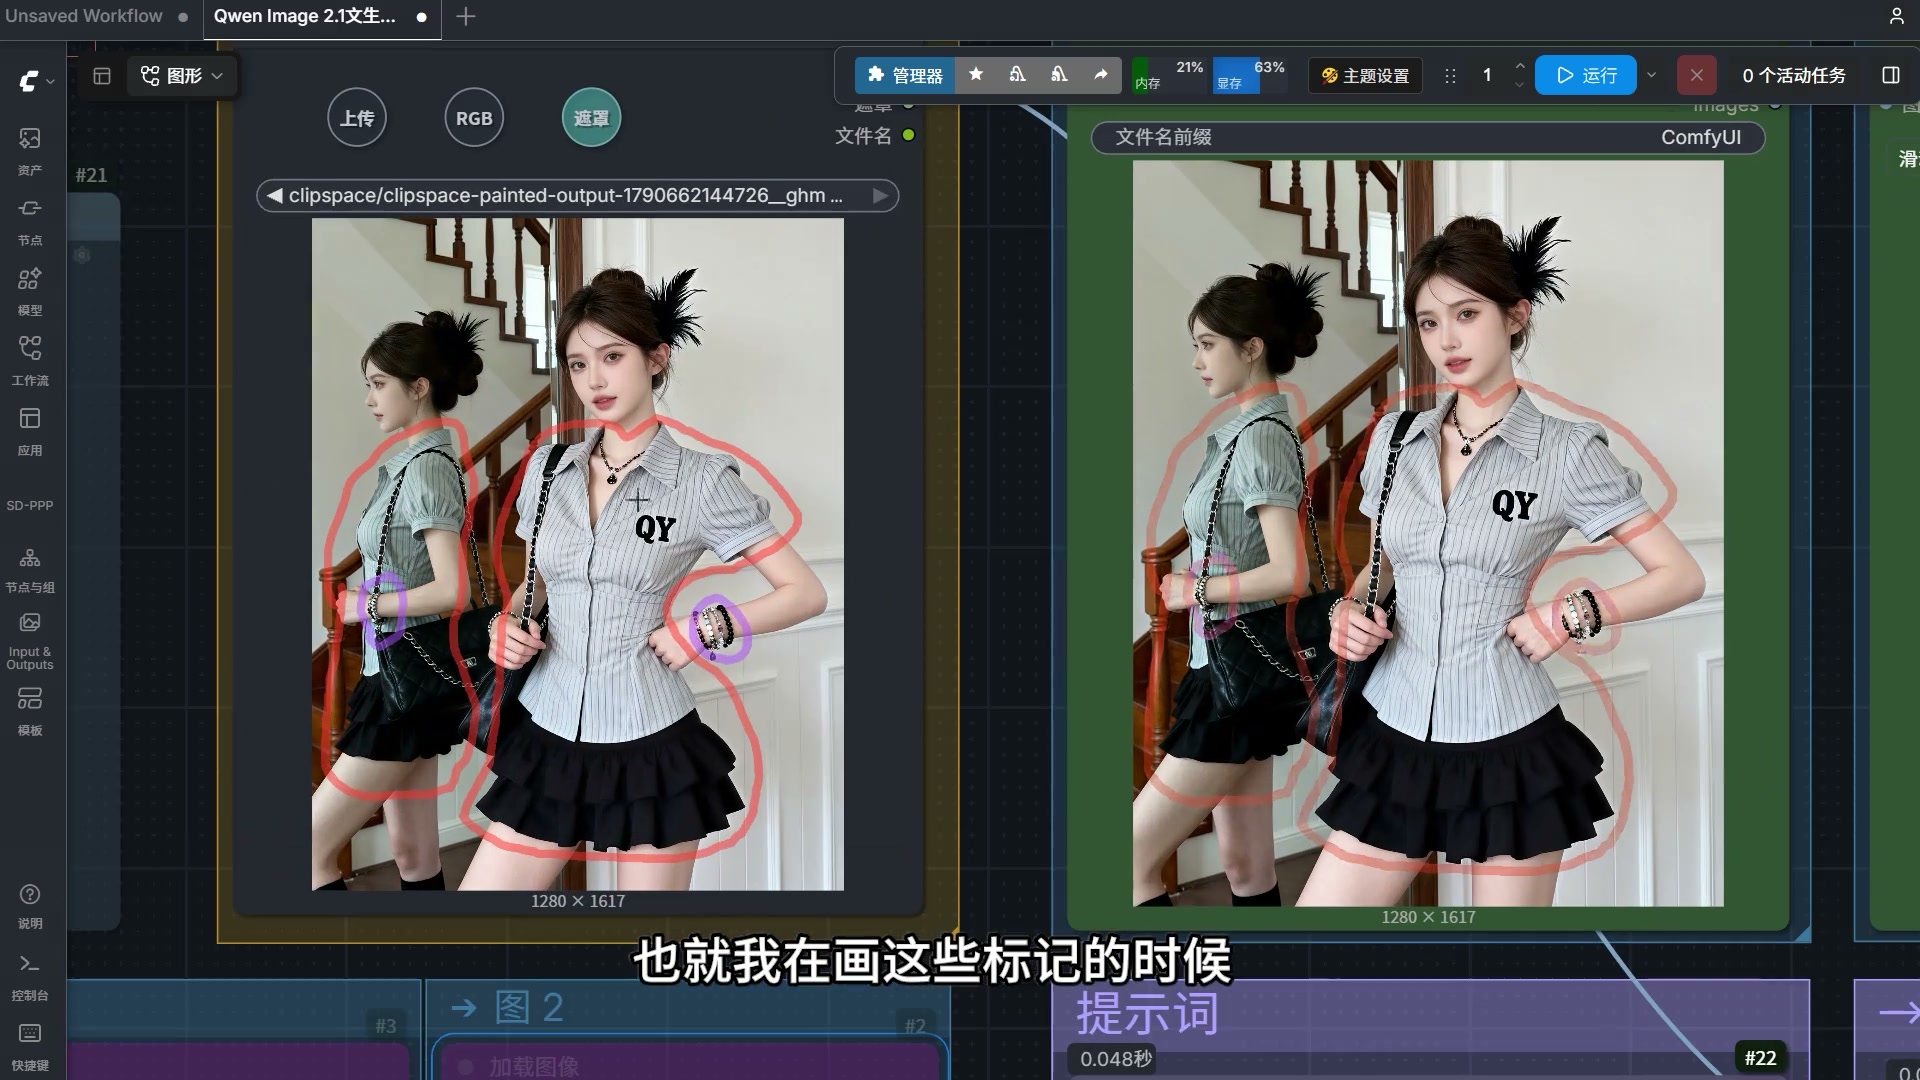Select previous image with left arrow in clipspace field
The height and width of the screenshot is (1080, 1920).
click(x=274, y=195)
